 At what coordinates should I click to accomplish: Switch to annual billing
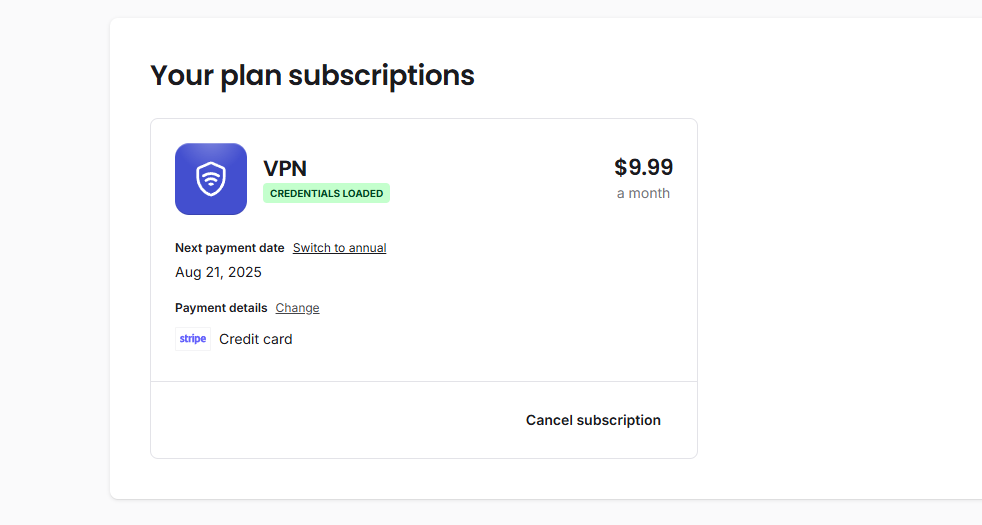click(x=339, y=248)
